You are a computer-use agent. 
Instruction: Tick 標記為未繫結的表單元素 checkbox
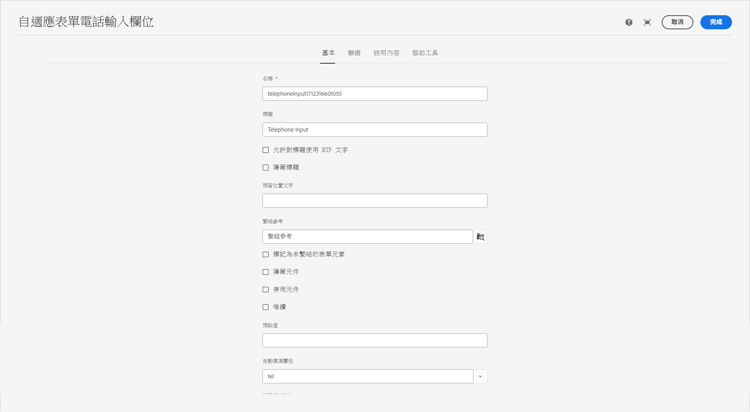point(265,255)
